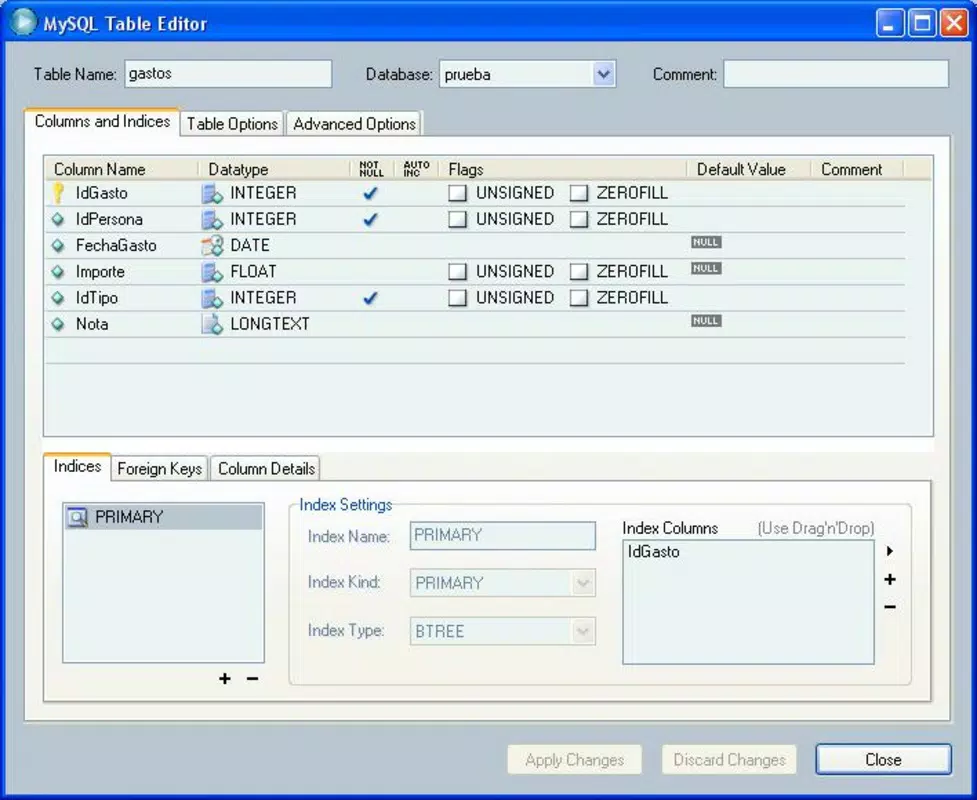Click the DATE datatype icon in FechaGasto row

(x=212, y=246)
